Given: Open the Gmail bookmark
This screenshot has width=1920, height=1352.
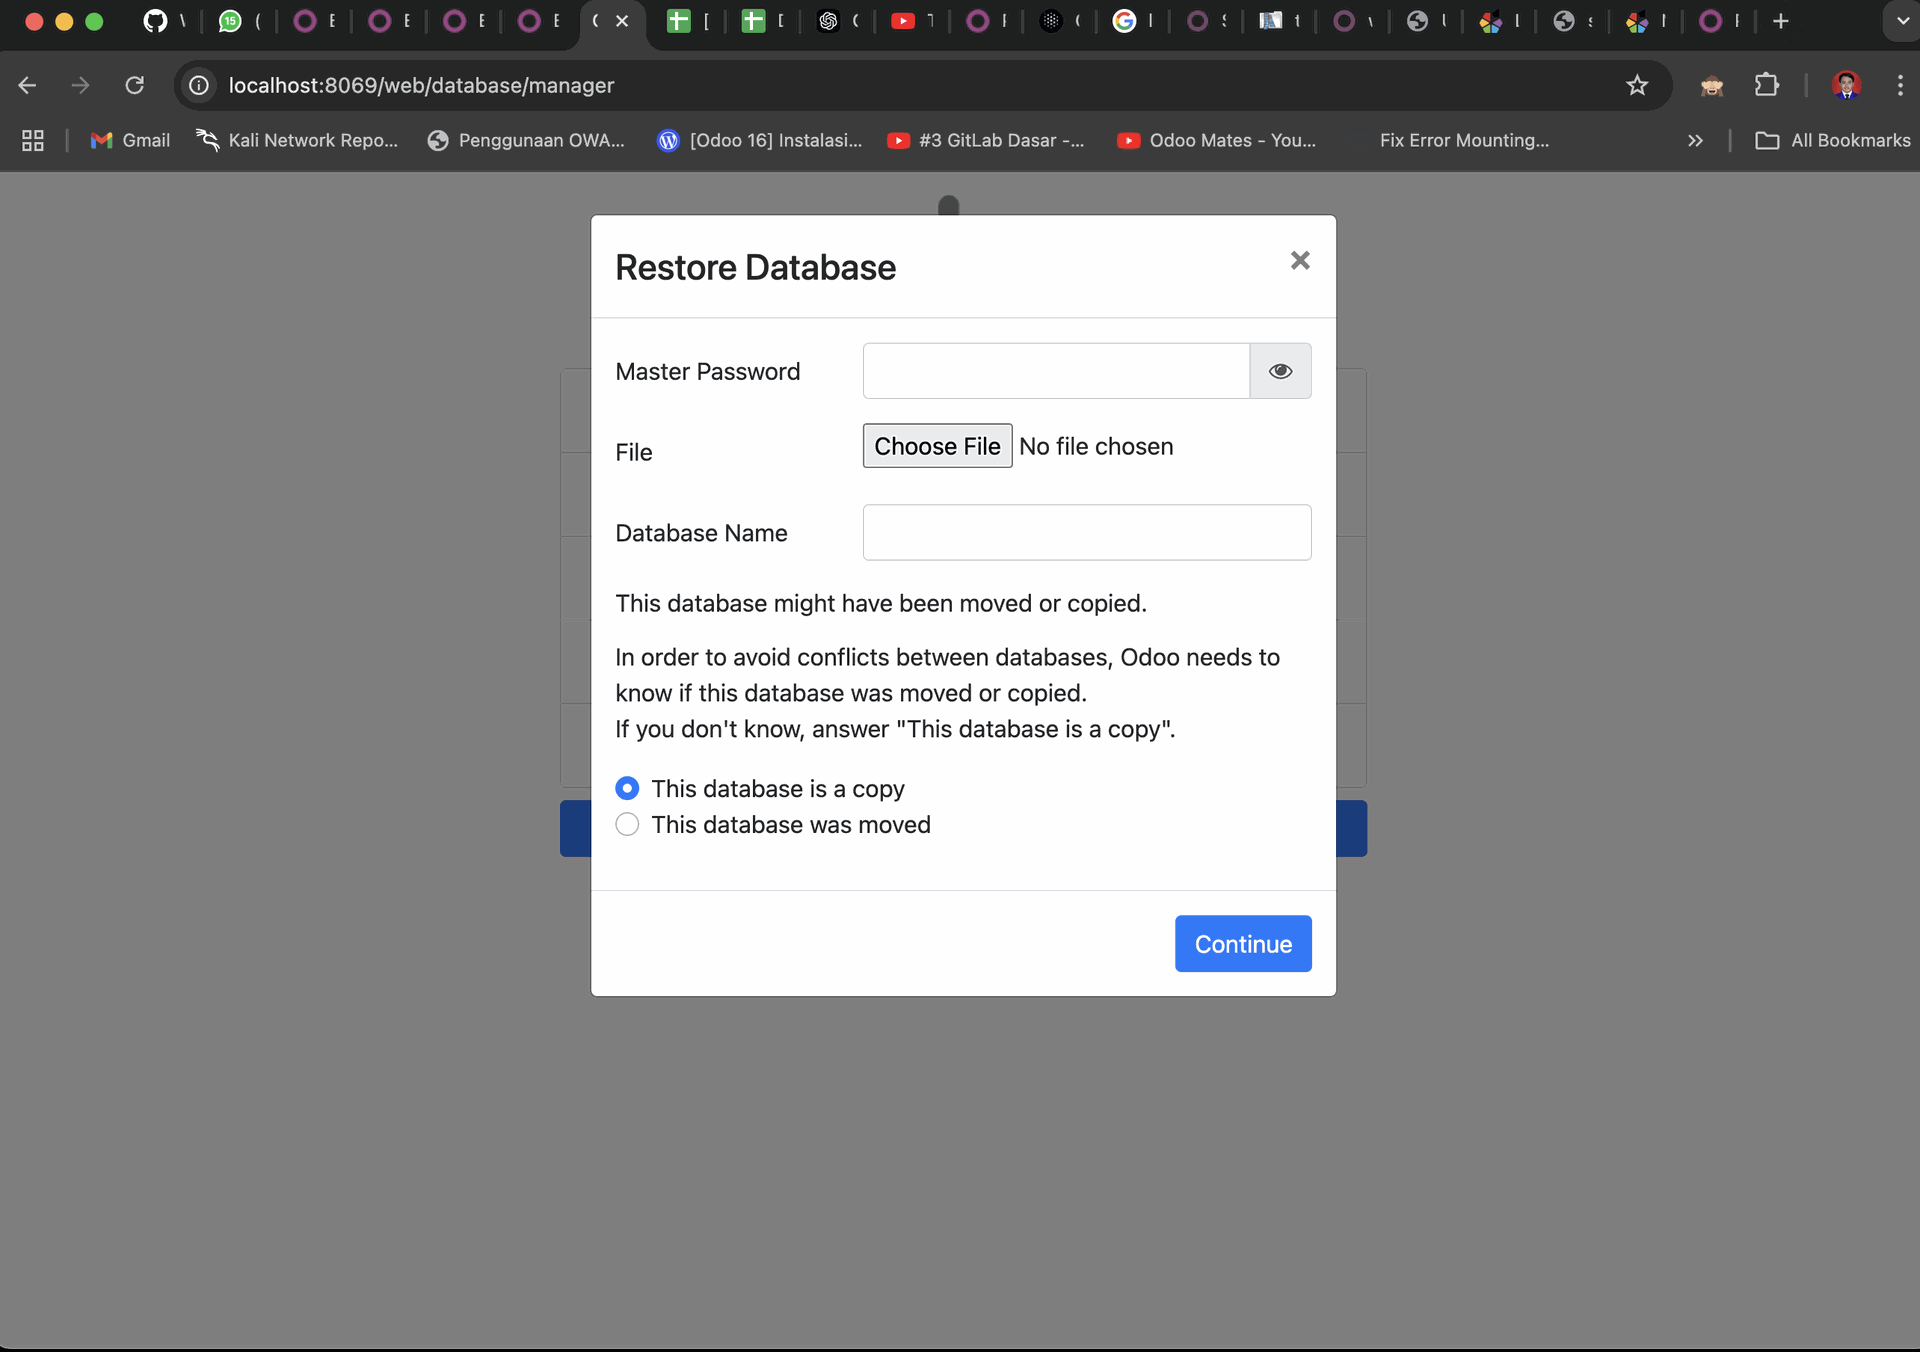Looking at the screenshot, I should [130, 141].
